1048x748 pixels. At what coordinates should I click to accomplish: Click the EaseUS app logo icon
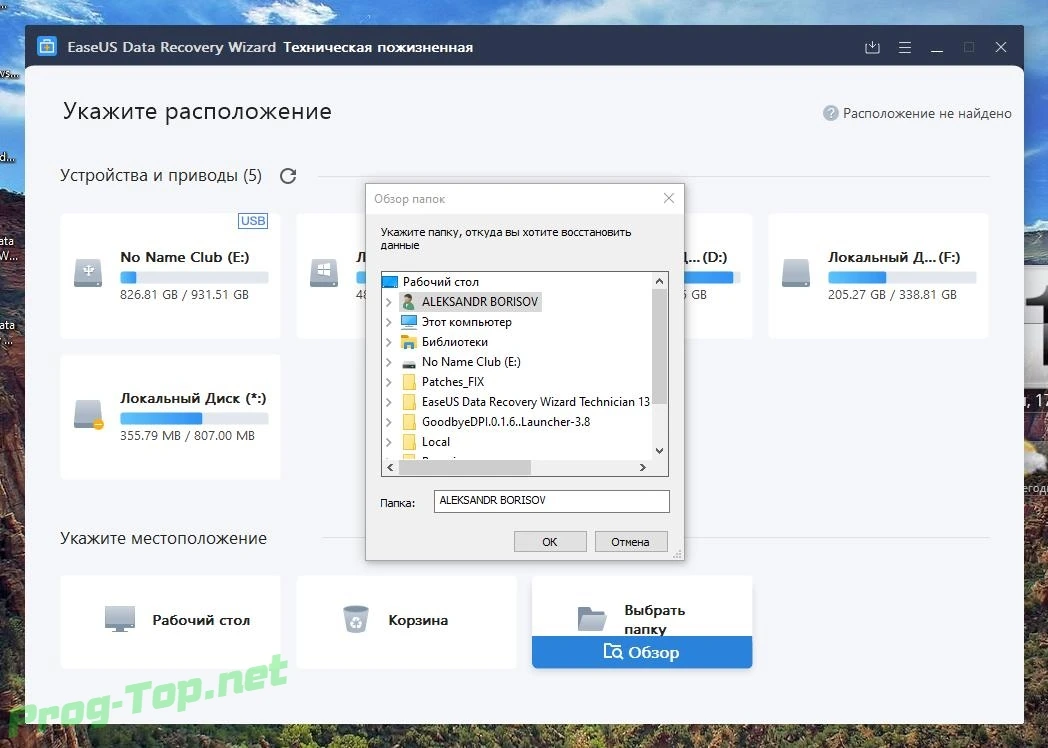coord(47,47)
